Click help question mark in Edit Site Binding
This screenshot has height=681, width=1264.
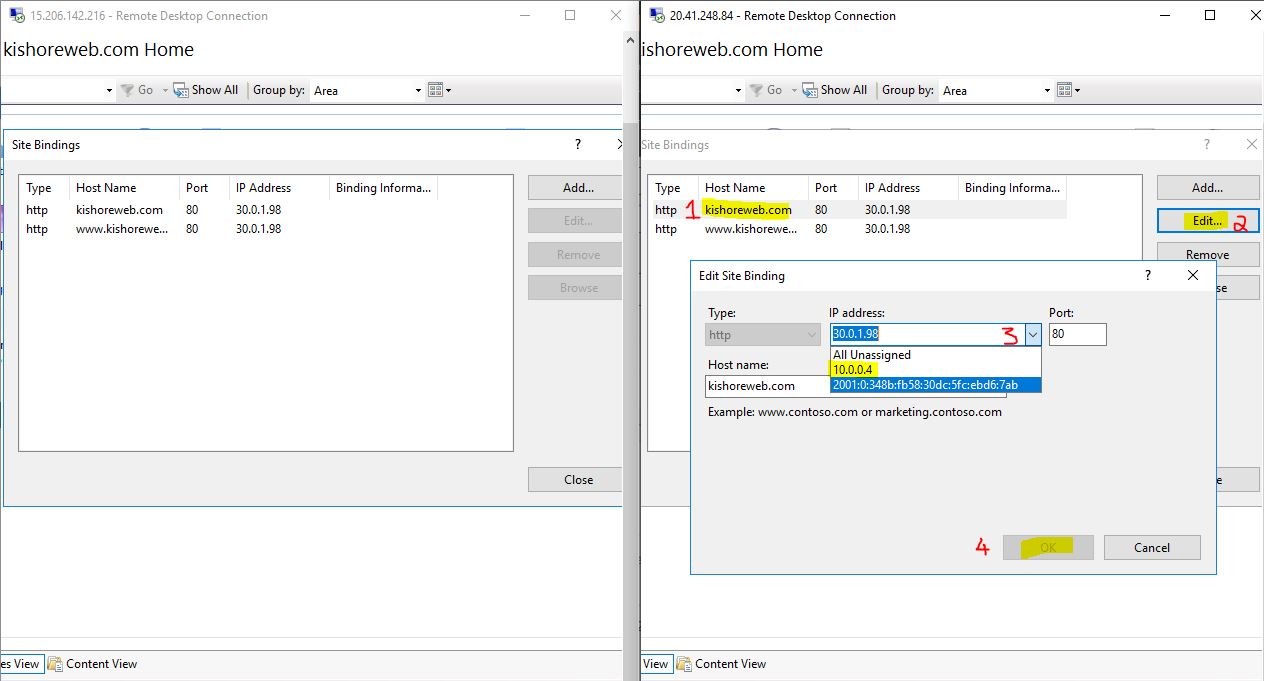pos(1147,275)
